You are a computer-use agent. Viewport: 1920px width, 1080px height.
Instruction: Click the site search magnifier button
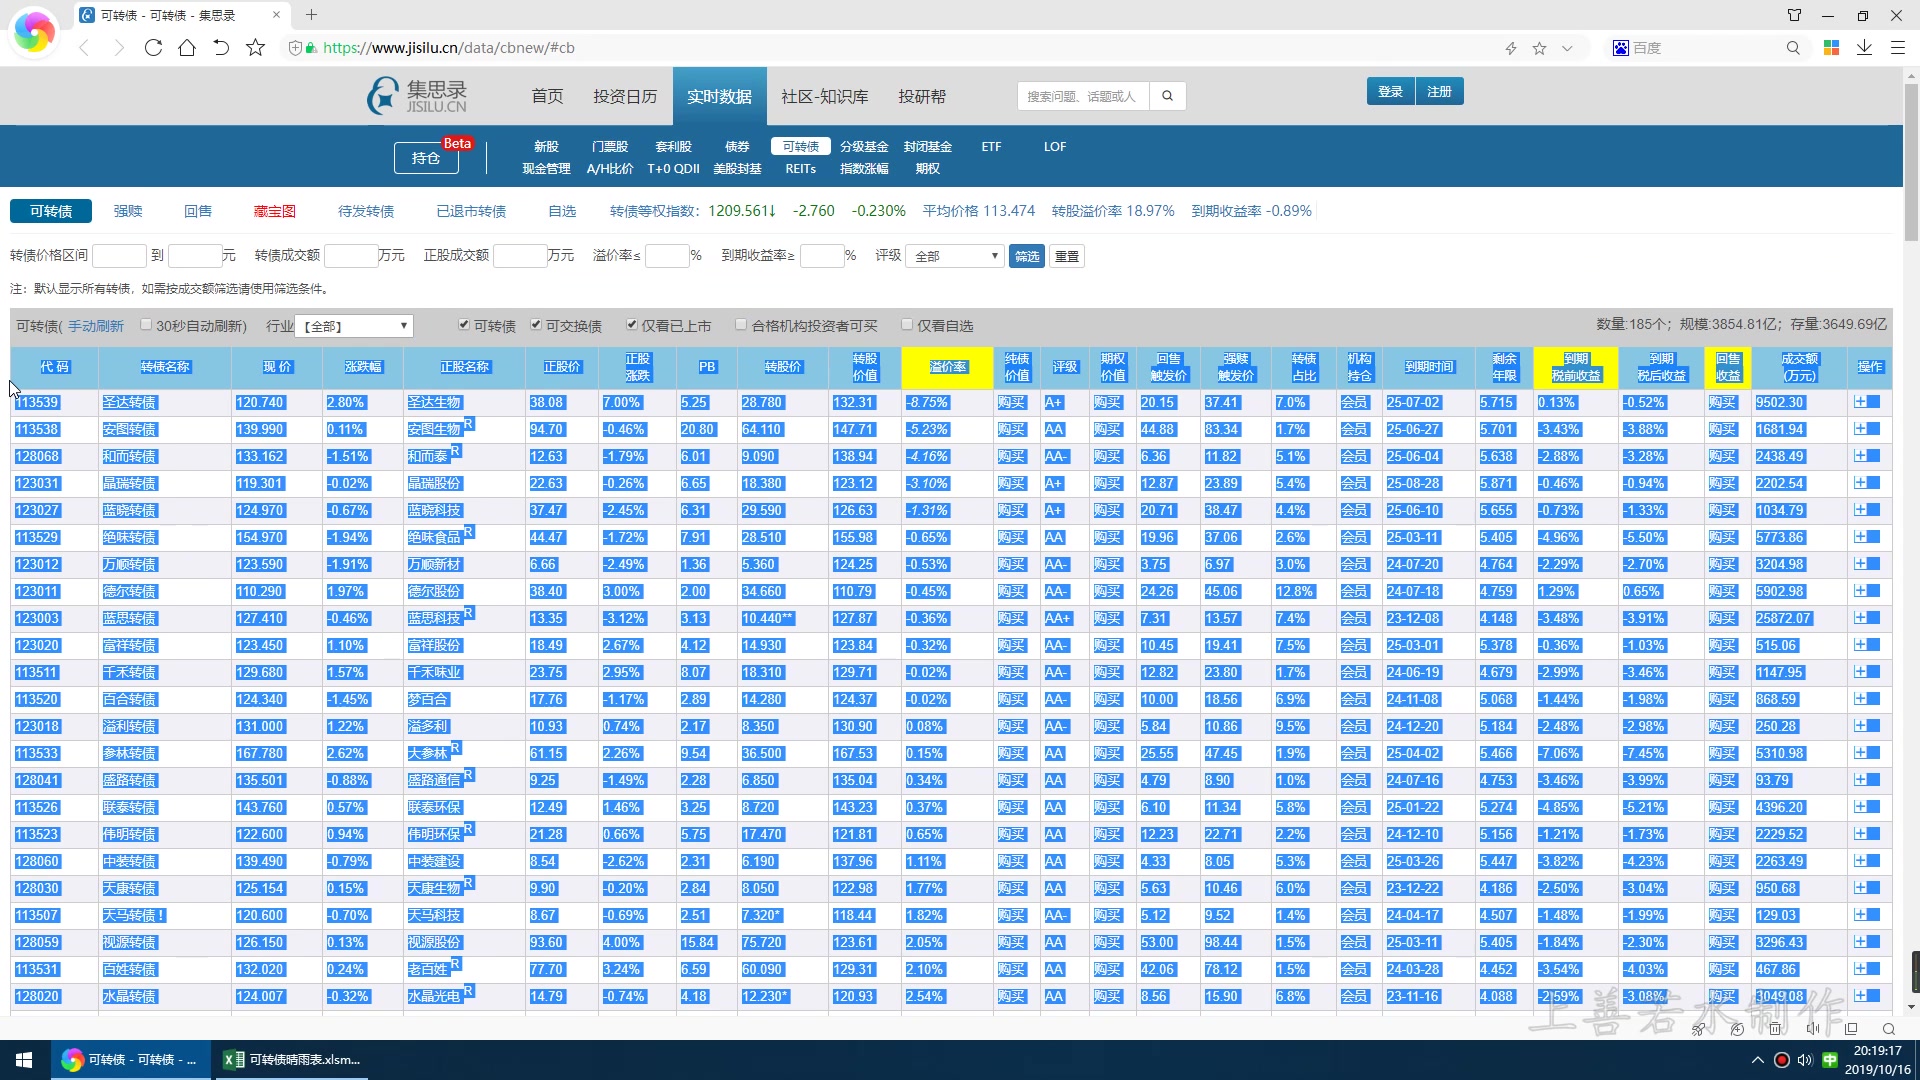pos(1167,96)
